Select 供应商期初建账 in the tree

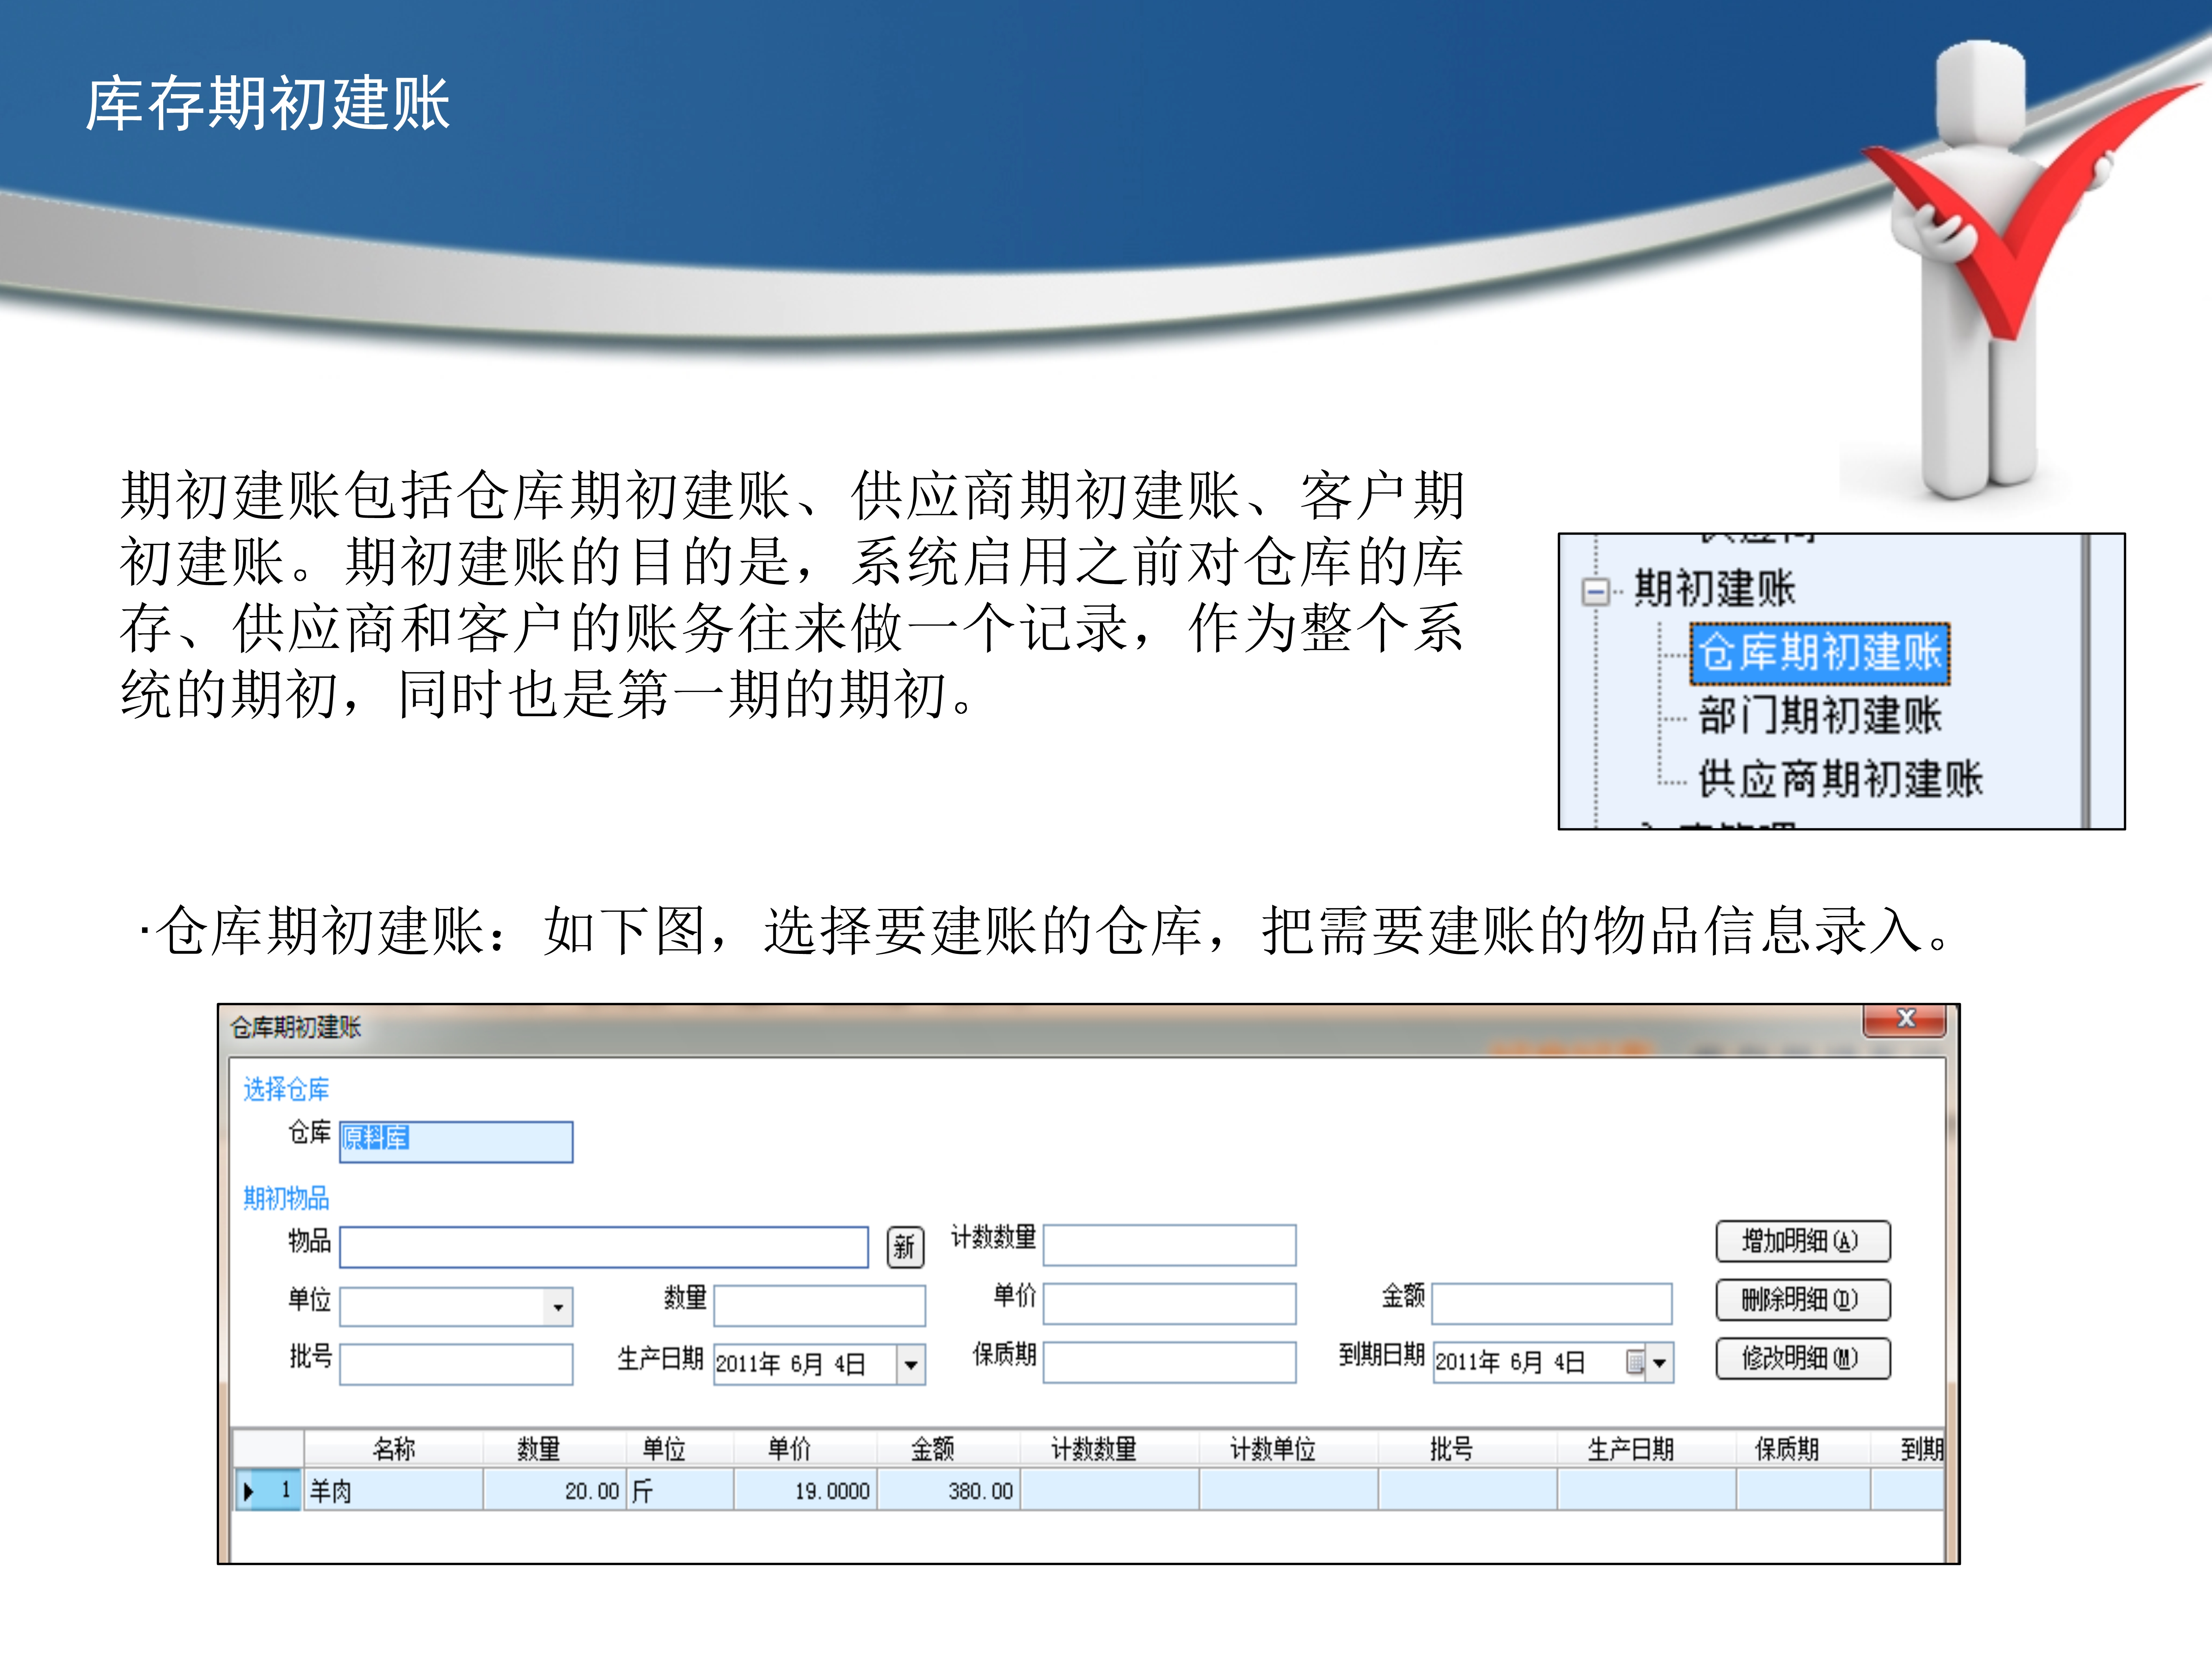pos(1839,779)
